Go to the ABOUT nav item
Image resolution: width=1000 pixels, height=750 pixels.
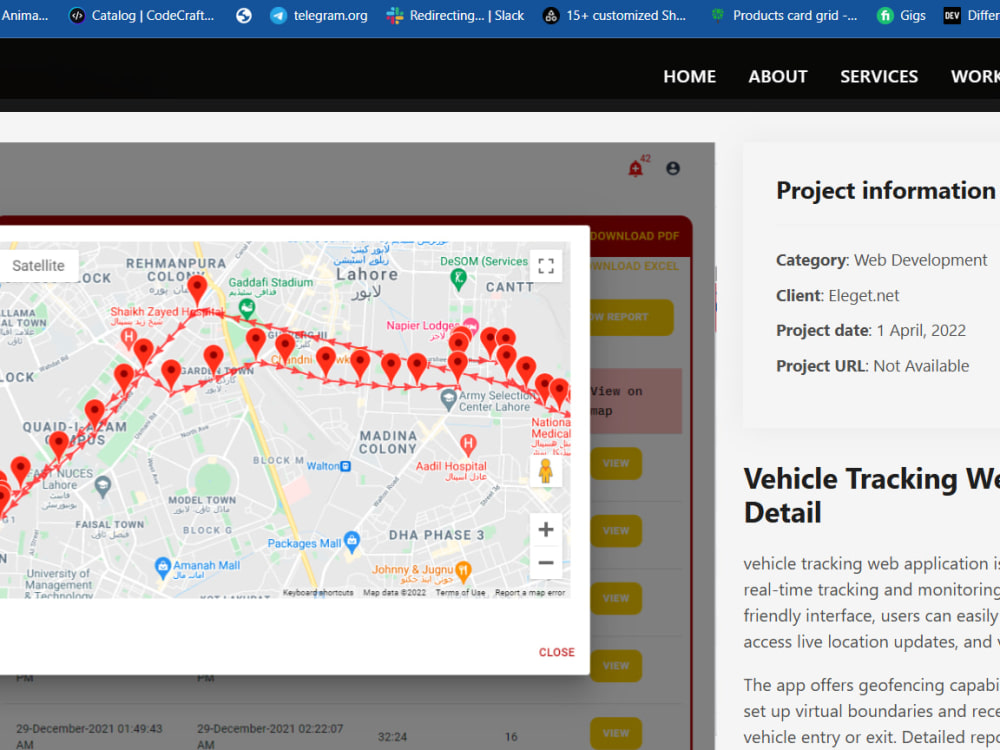point(777,77)
